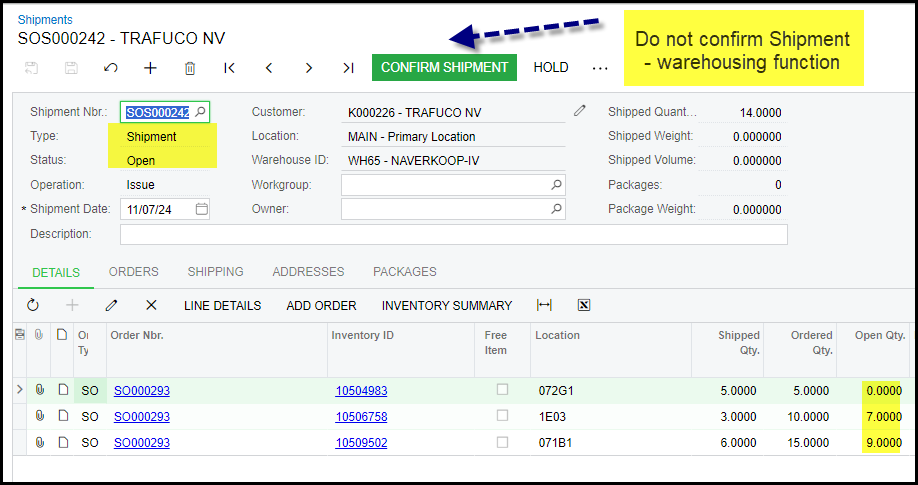Open the Owner lookup selector
This screenshot has height=485, width=918.
pyautogui.click(x=557, y=209)
